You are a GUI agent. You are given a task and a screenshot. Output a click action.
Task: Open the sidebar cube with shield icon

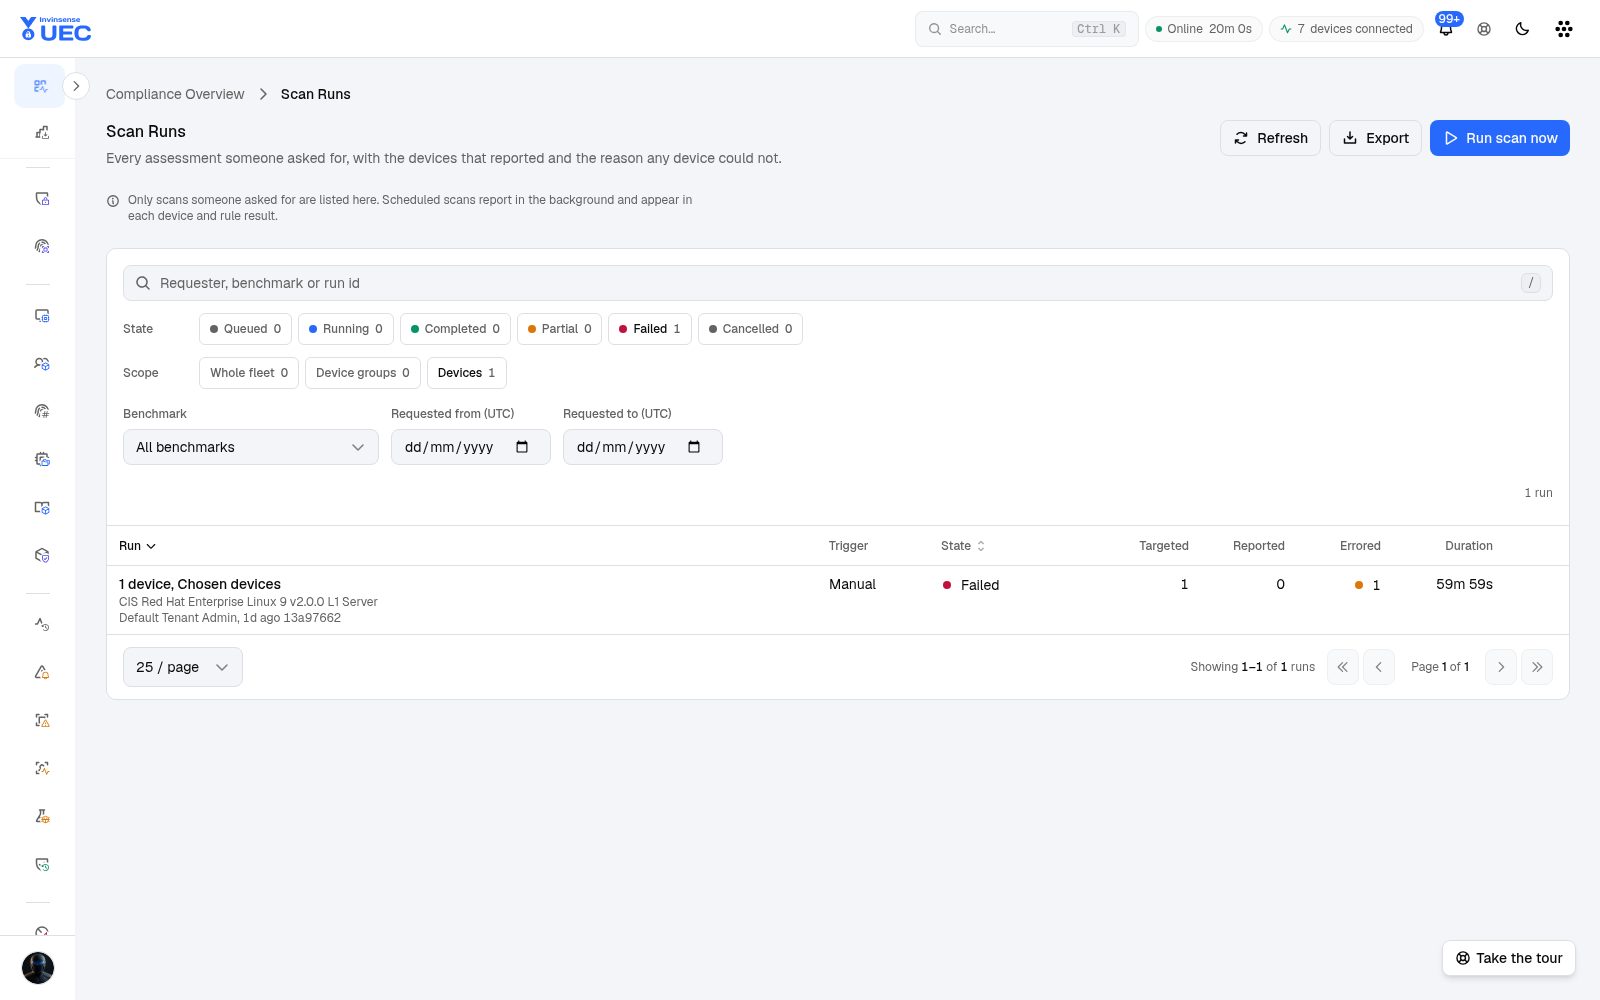tap(42, 555)
